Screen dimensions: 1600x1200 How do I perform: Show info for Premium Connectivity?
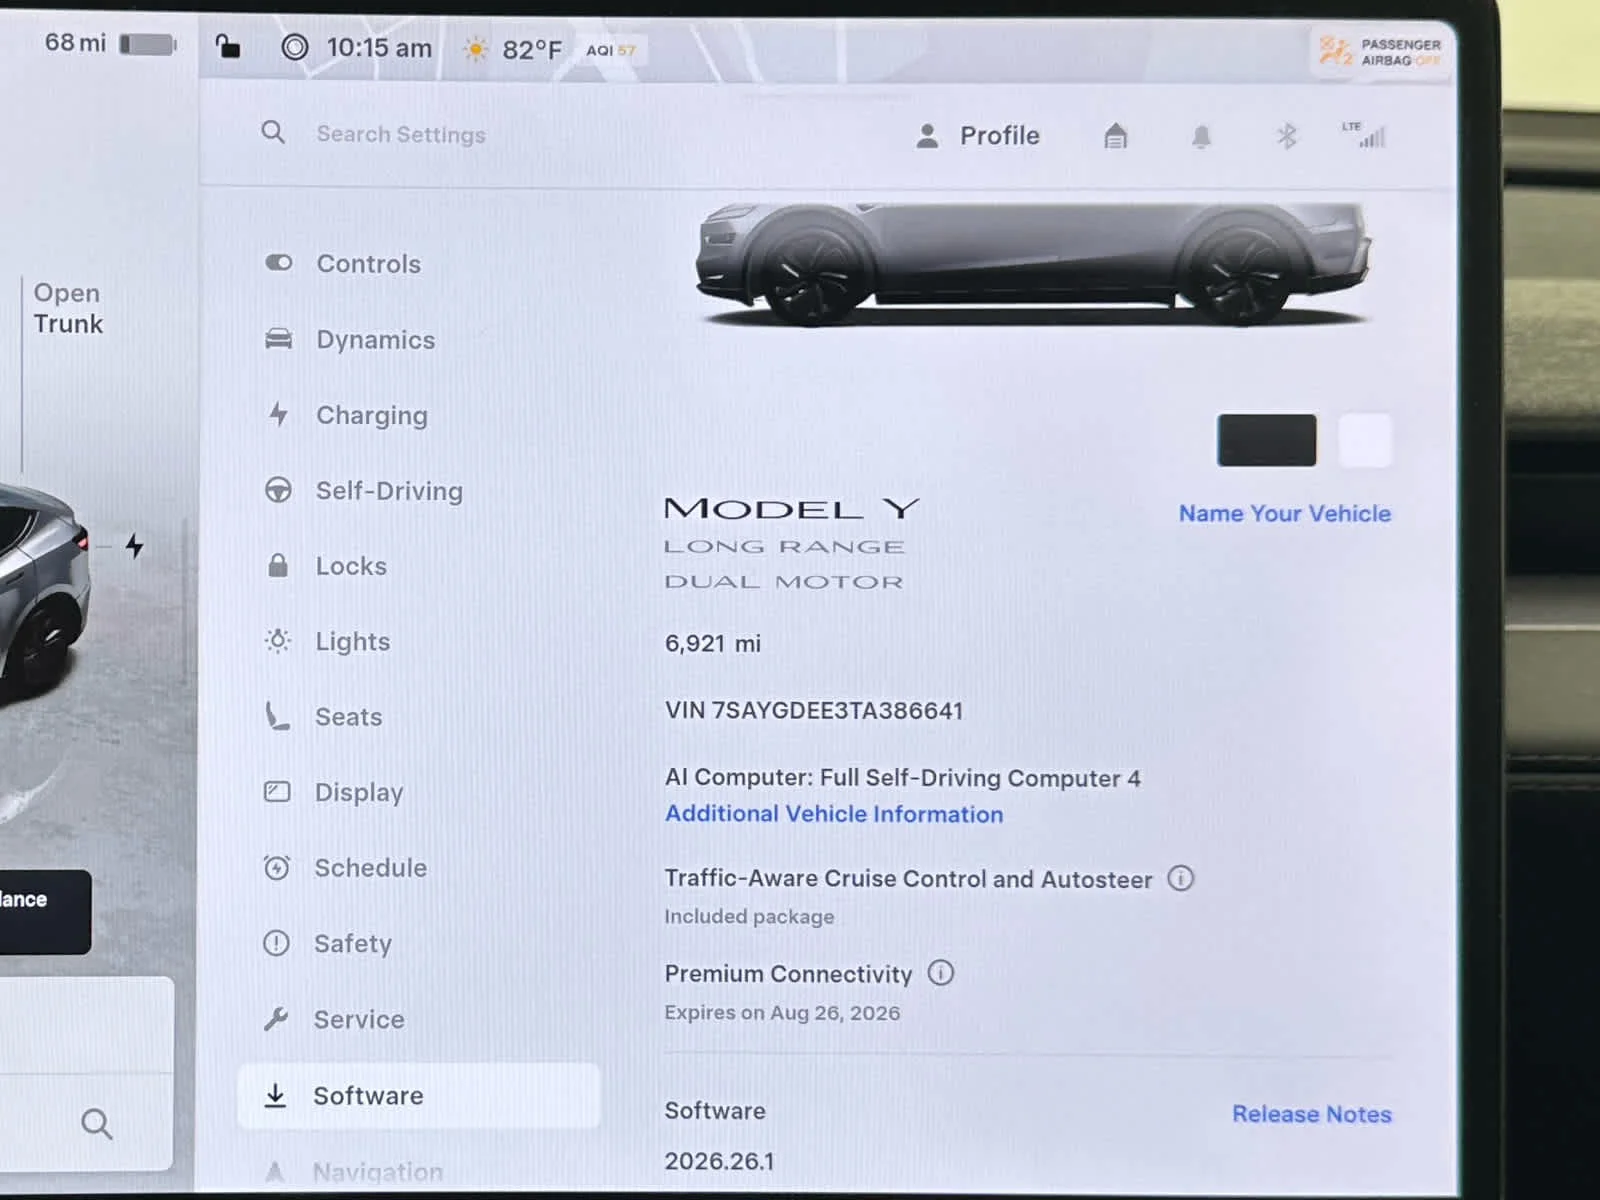(941, 972)
